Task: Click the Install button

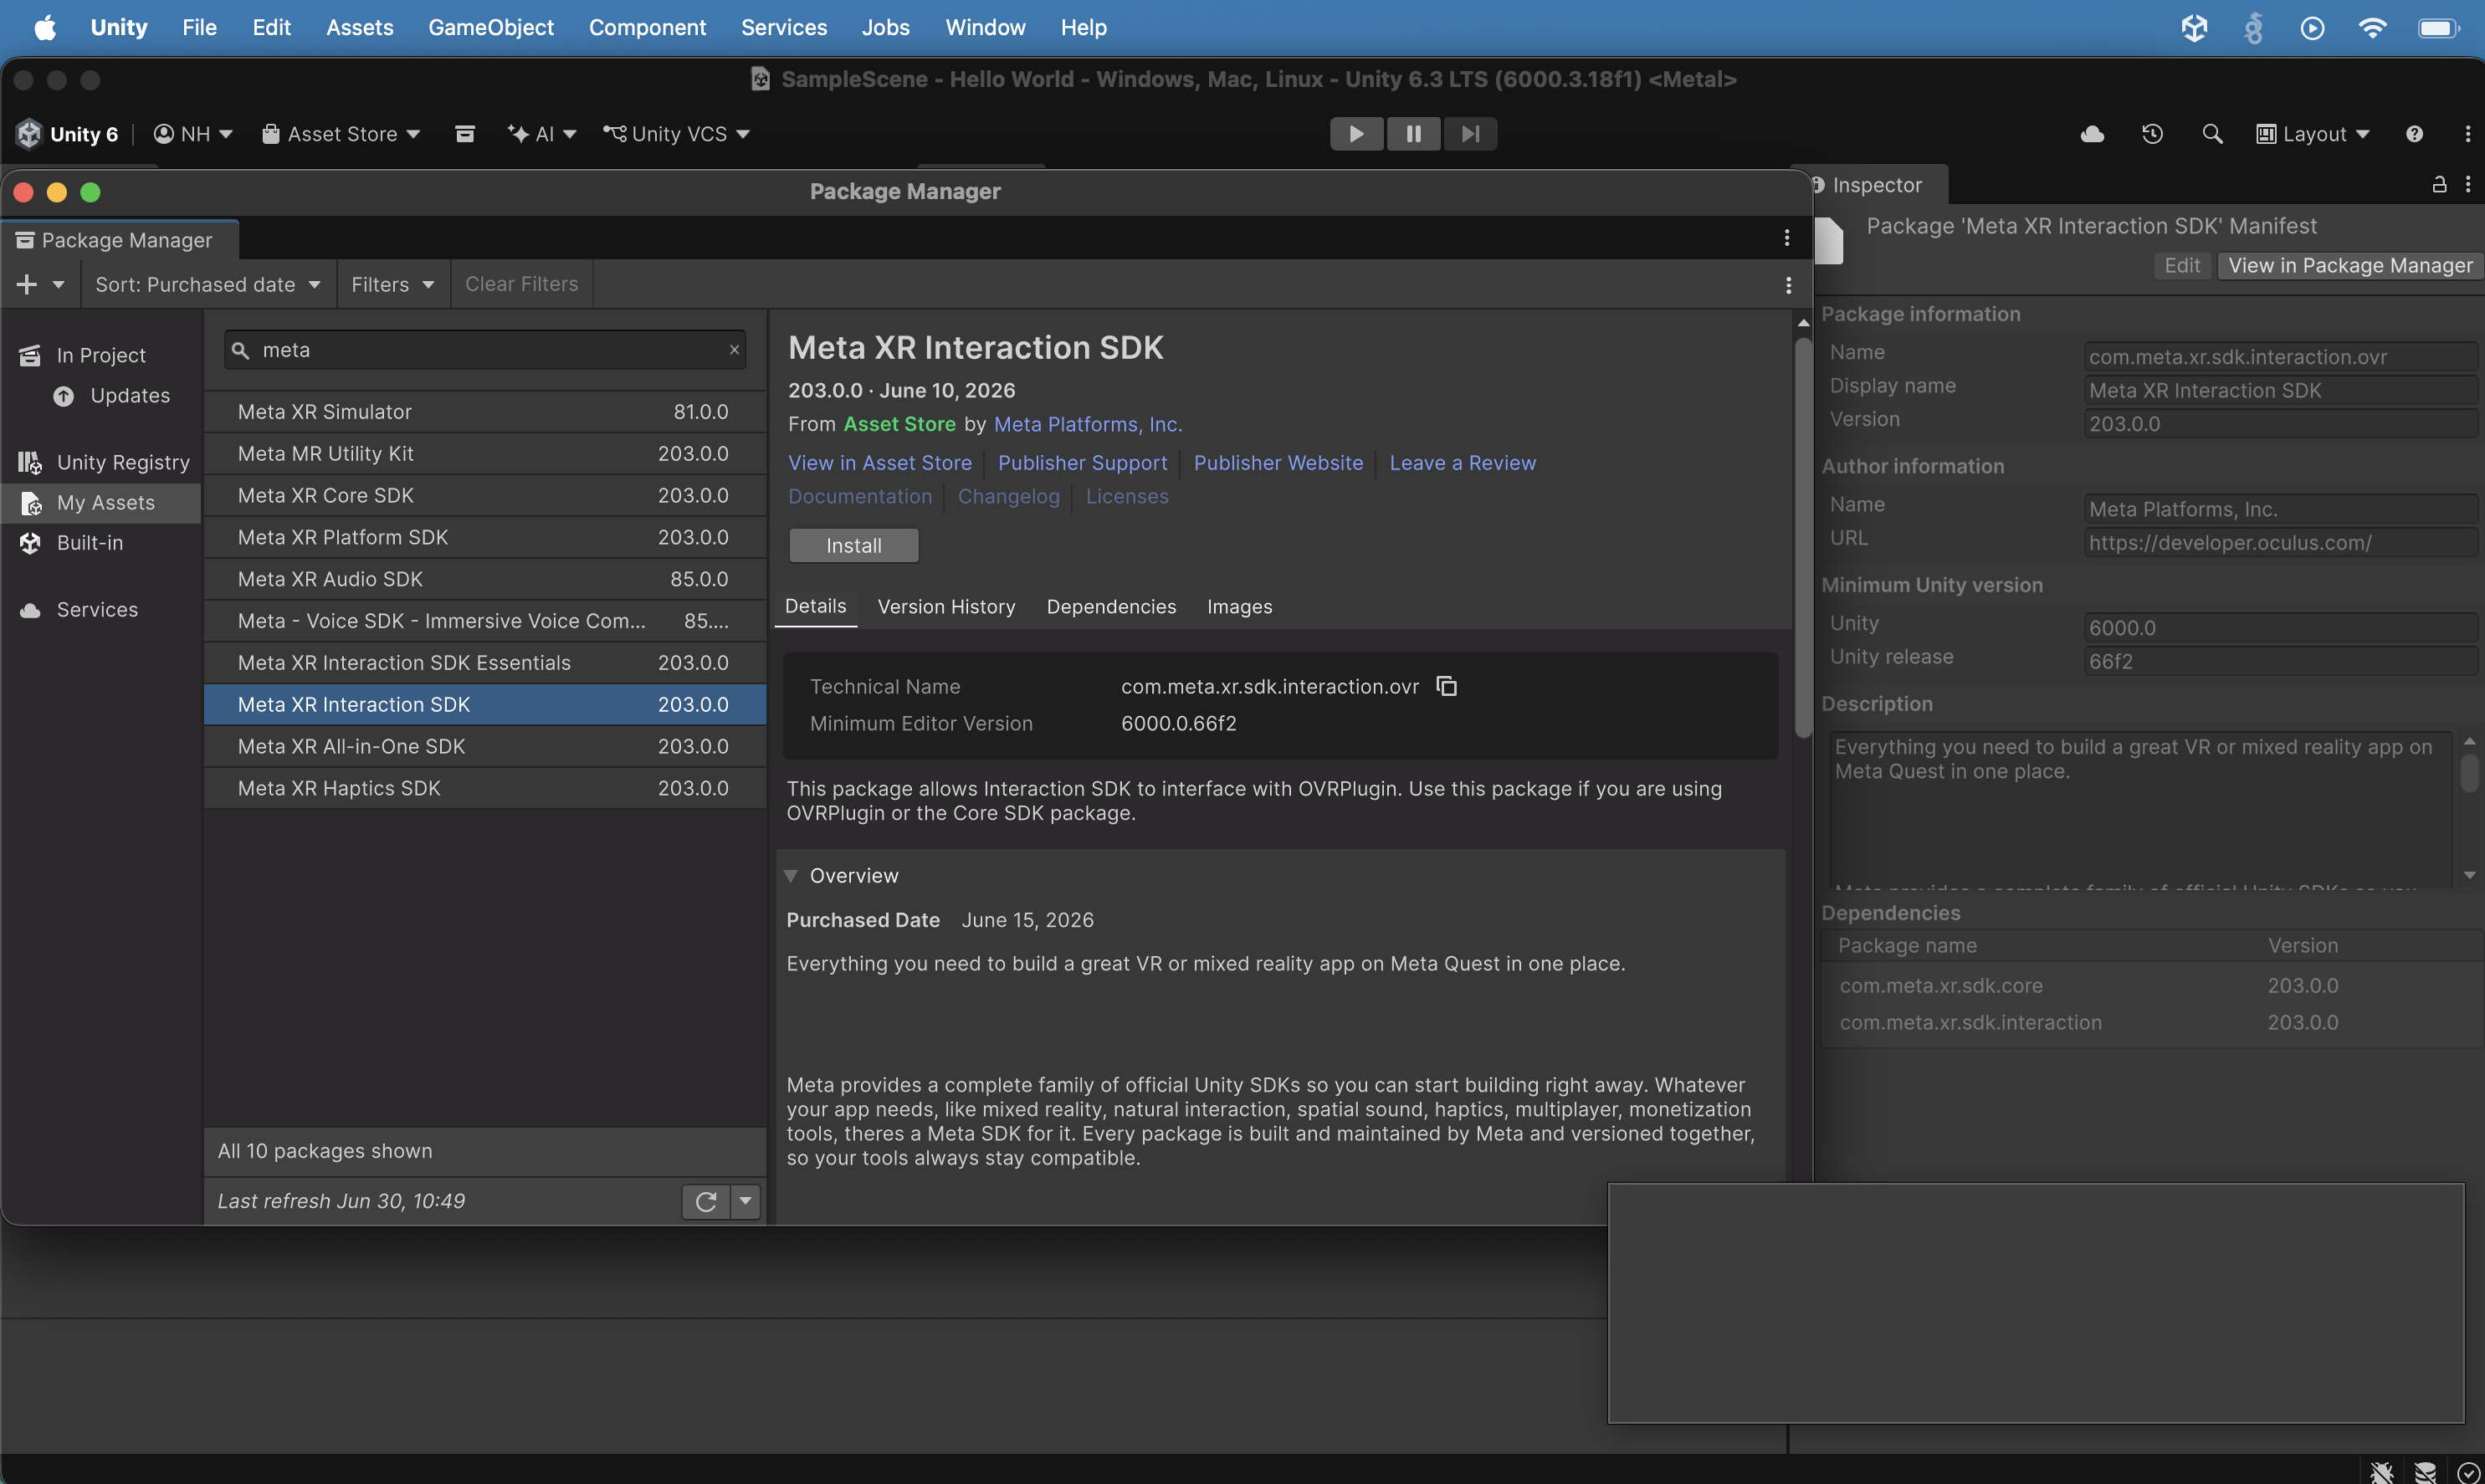Action: 853,546
